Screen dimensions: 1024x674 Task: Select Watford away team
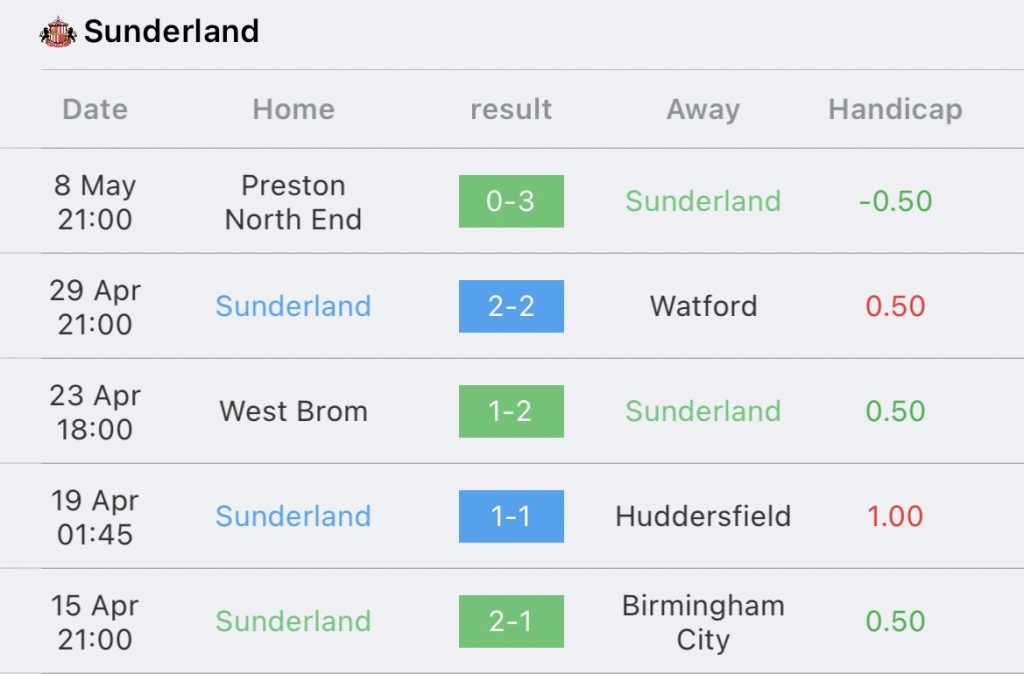[703, 306]
